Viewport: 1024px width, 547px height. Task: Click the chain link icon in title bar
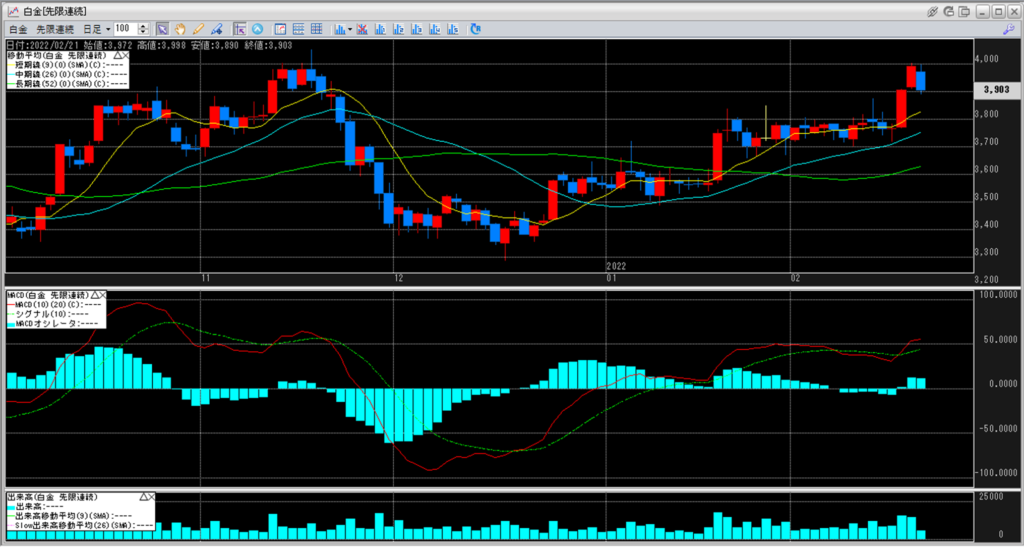point(933,11)
